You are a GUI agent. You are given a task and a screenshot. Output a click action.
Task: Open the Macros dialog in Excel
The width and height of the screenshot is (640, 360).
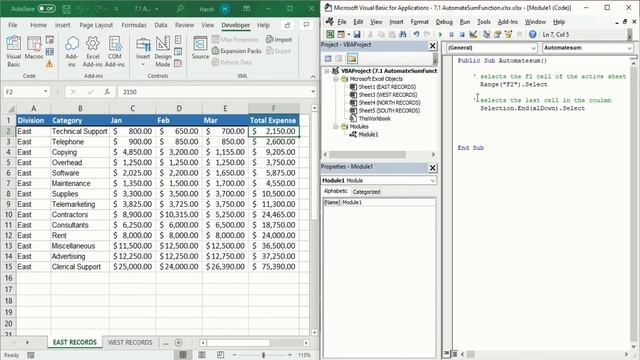(34, 48)
